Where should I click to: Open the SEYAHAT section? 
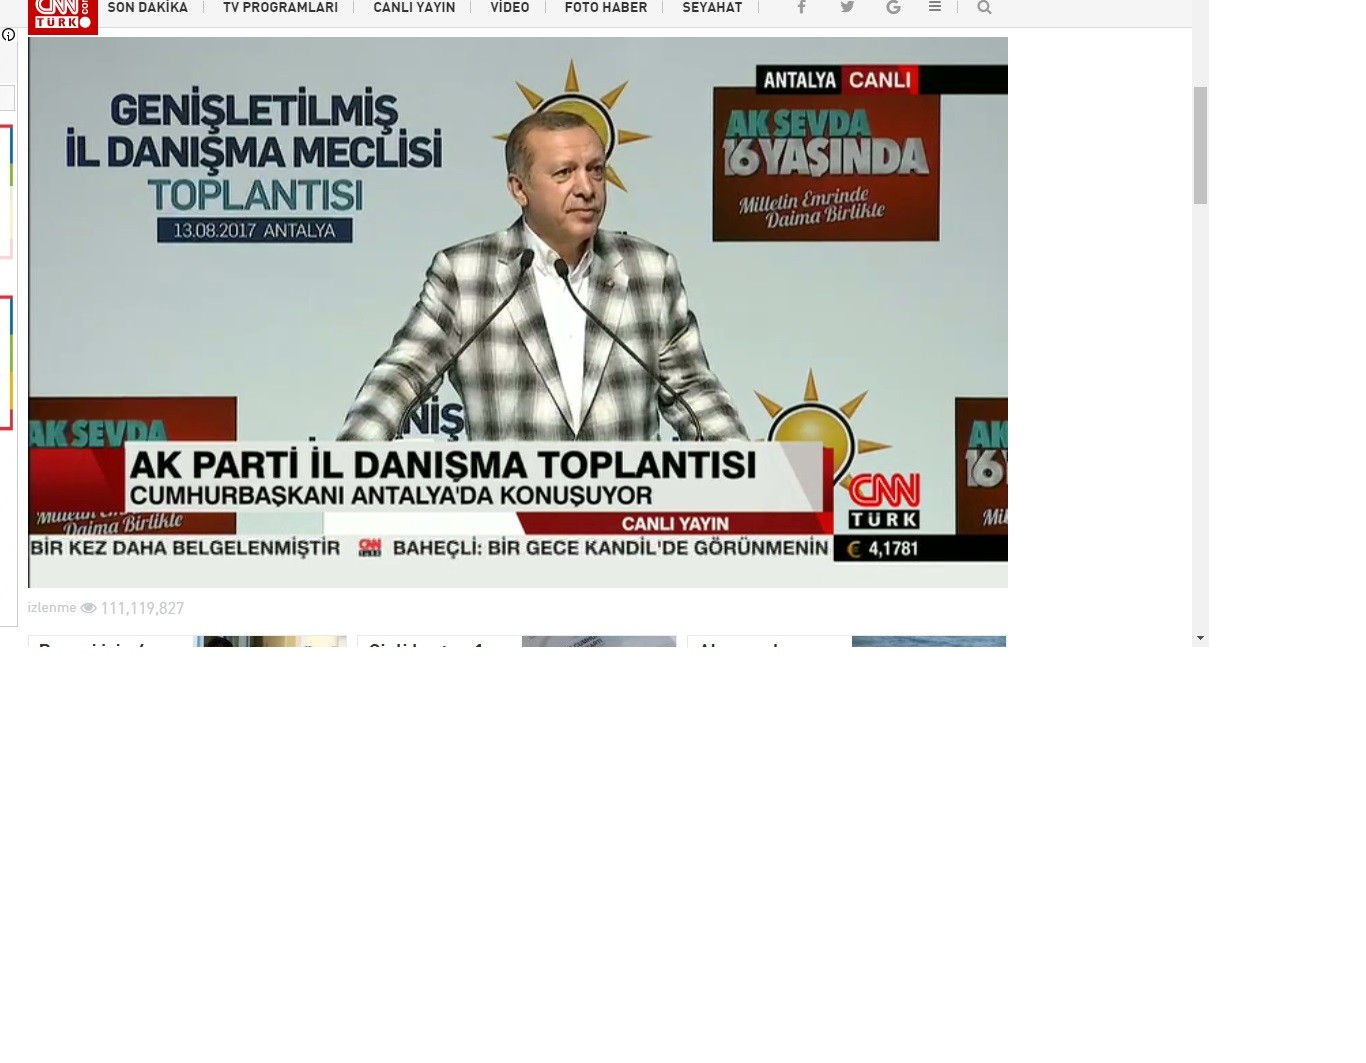712,8
